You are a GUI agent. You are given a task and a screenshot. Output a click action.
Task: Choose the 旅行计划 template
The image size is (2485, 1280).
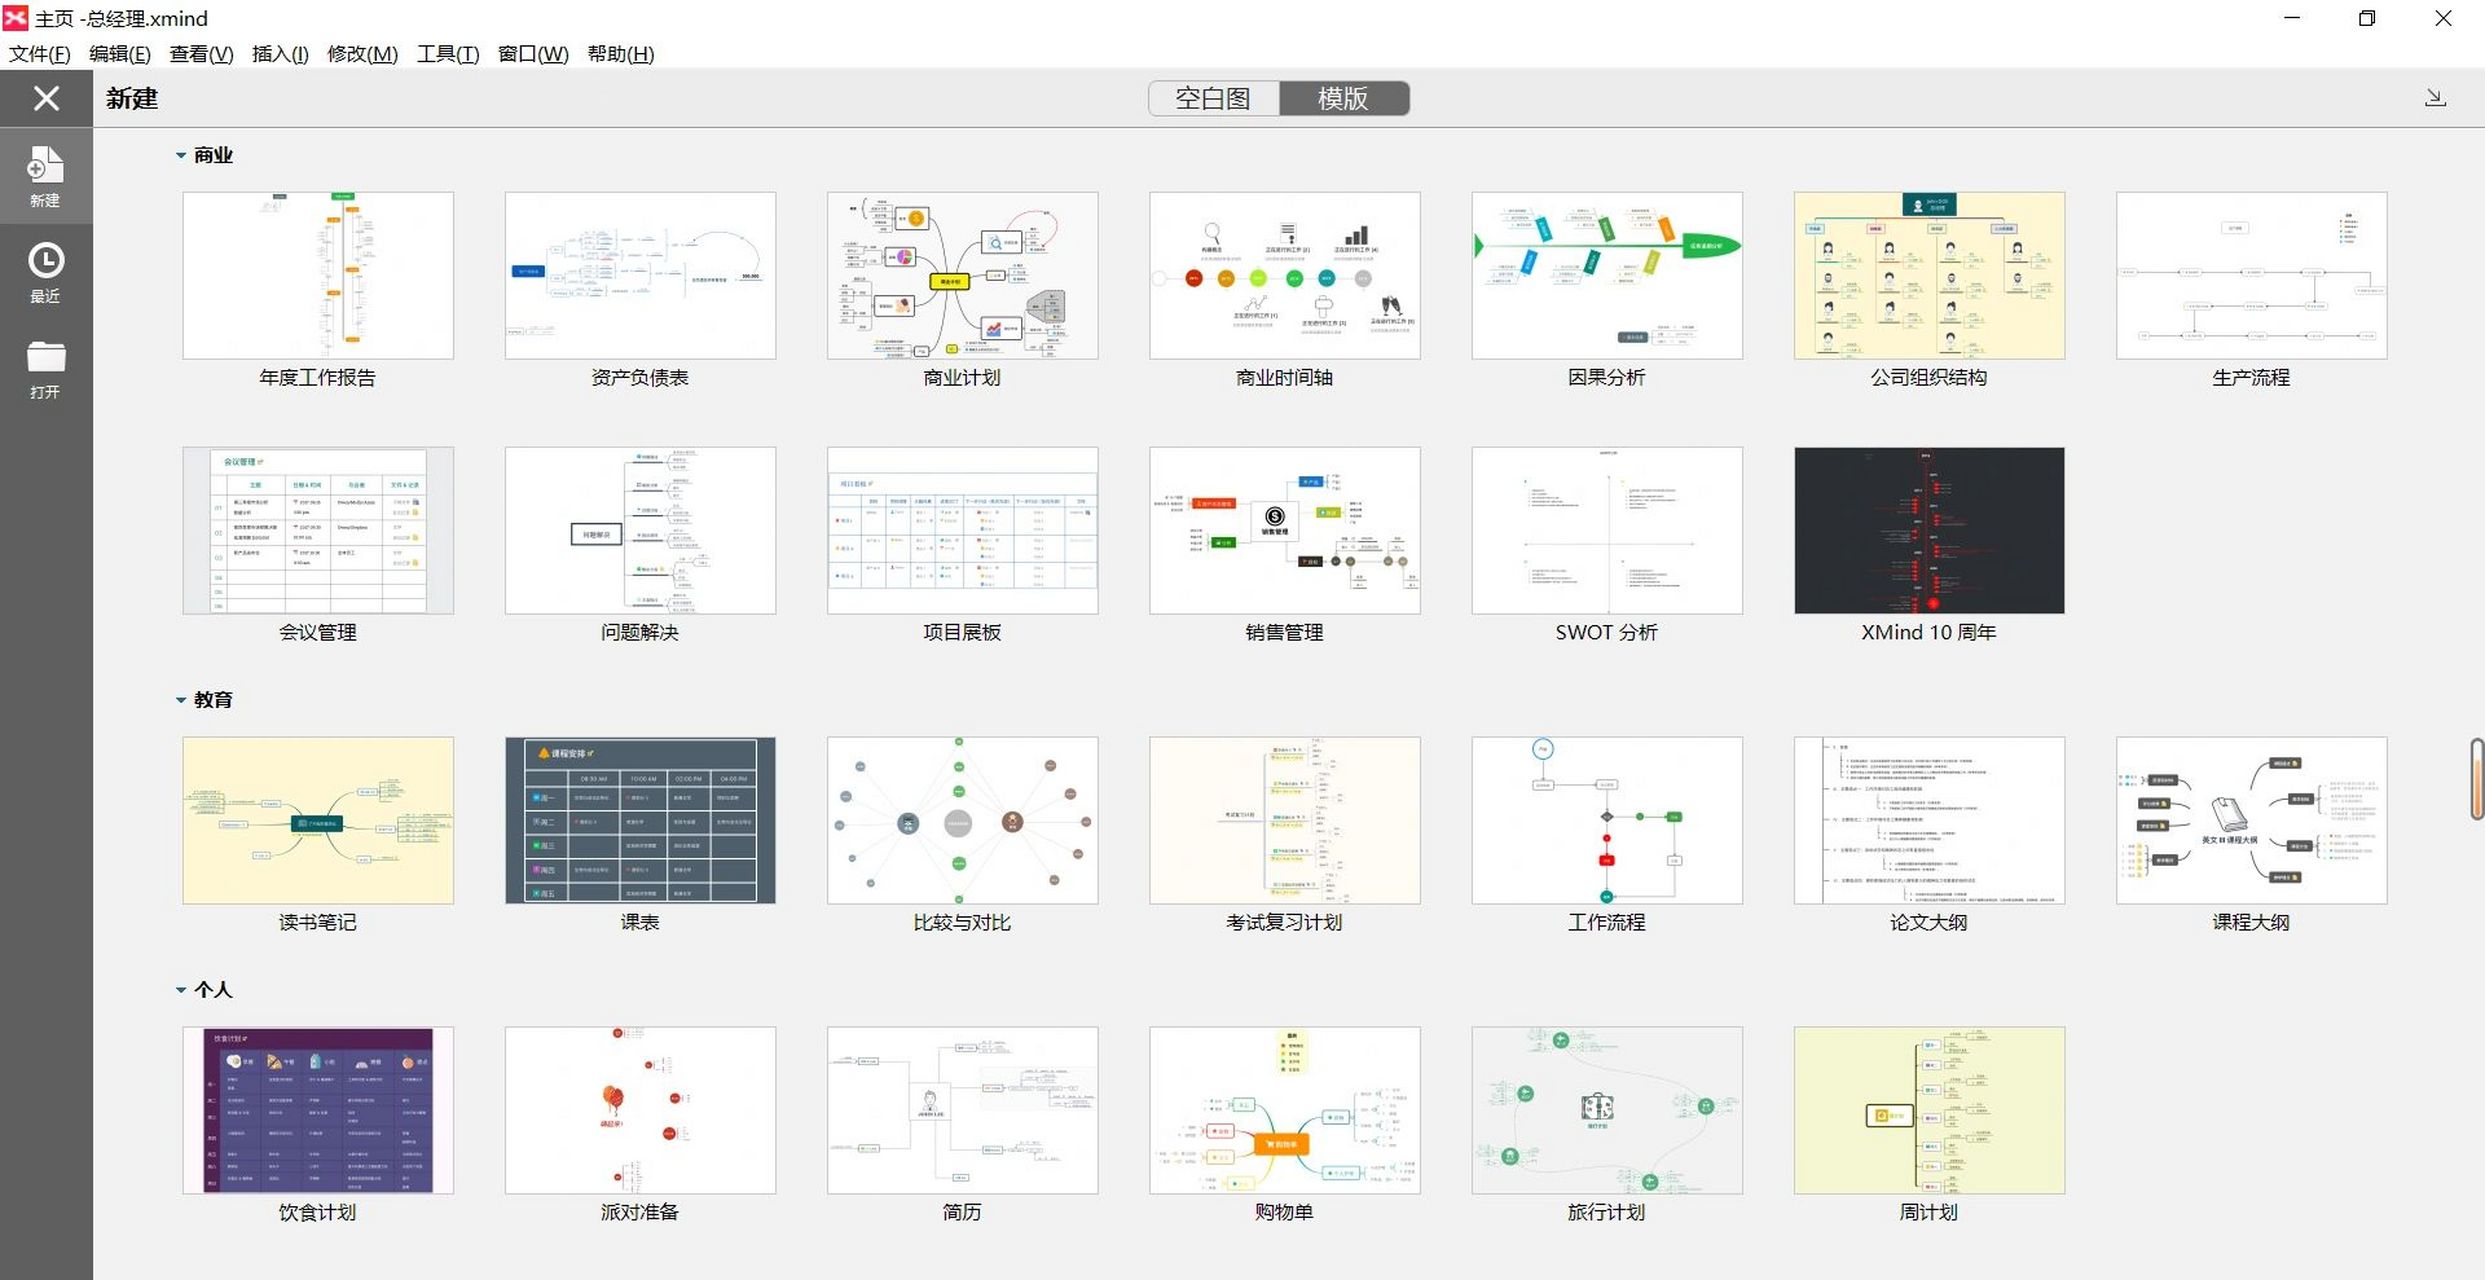tap(1606, 1110)
